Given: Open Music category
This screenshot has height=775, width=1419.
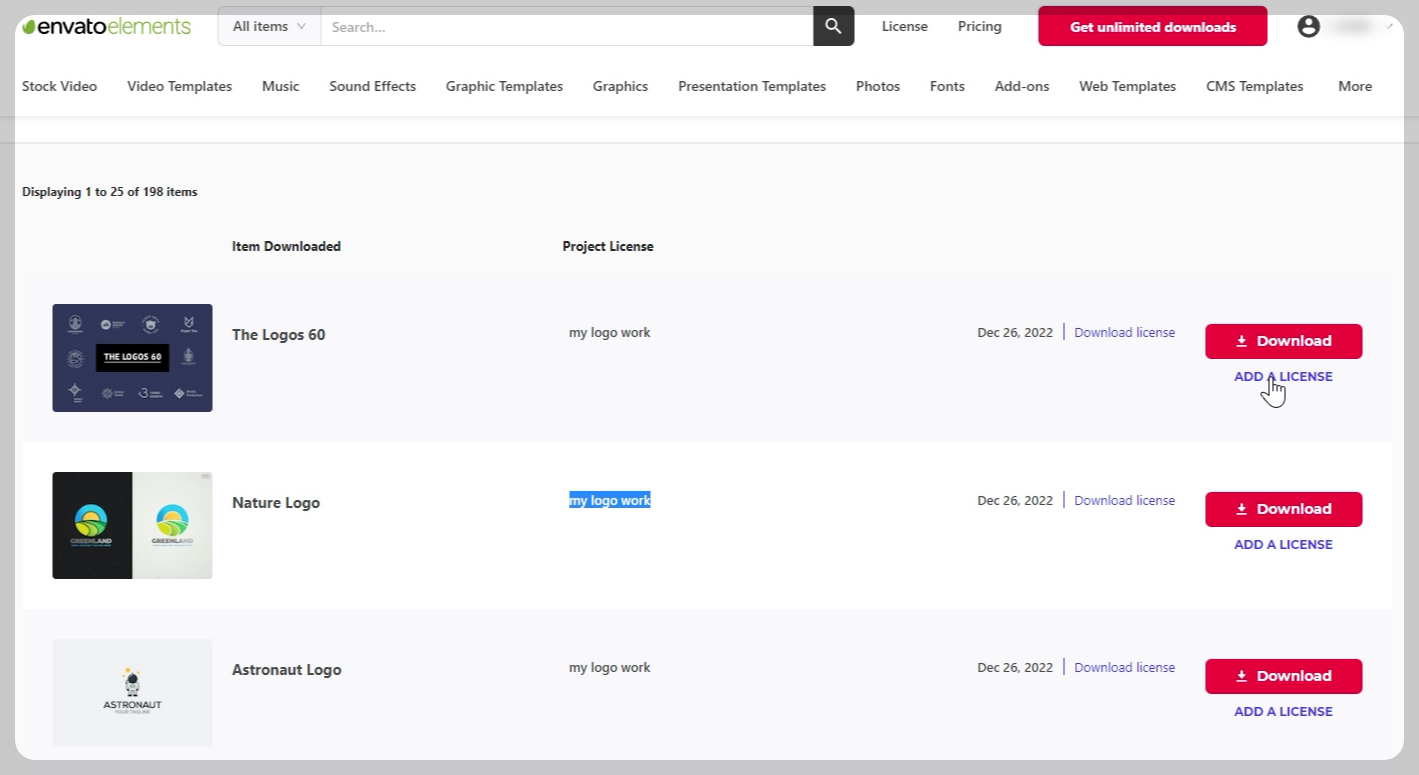Looking at the screenshot, I should point(281,86).
